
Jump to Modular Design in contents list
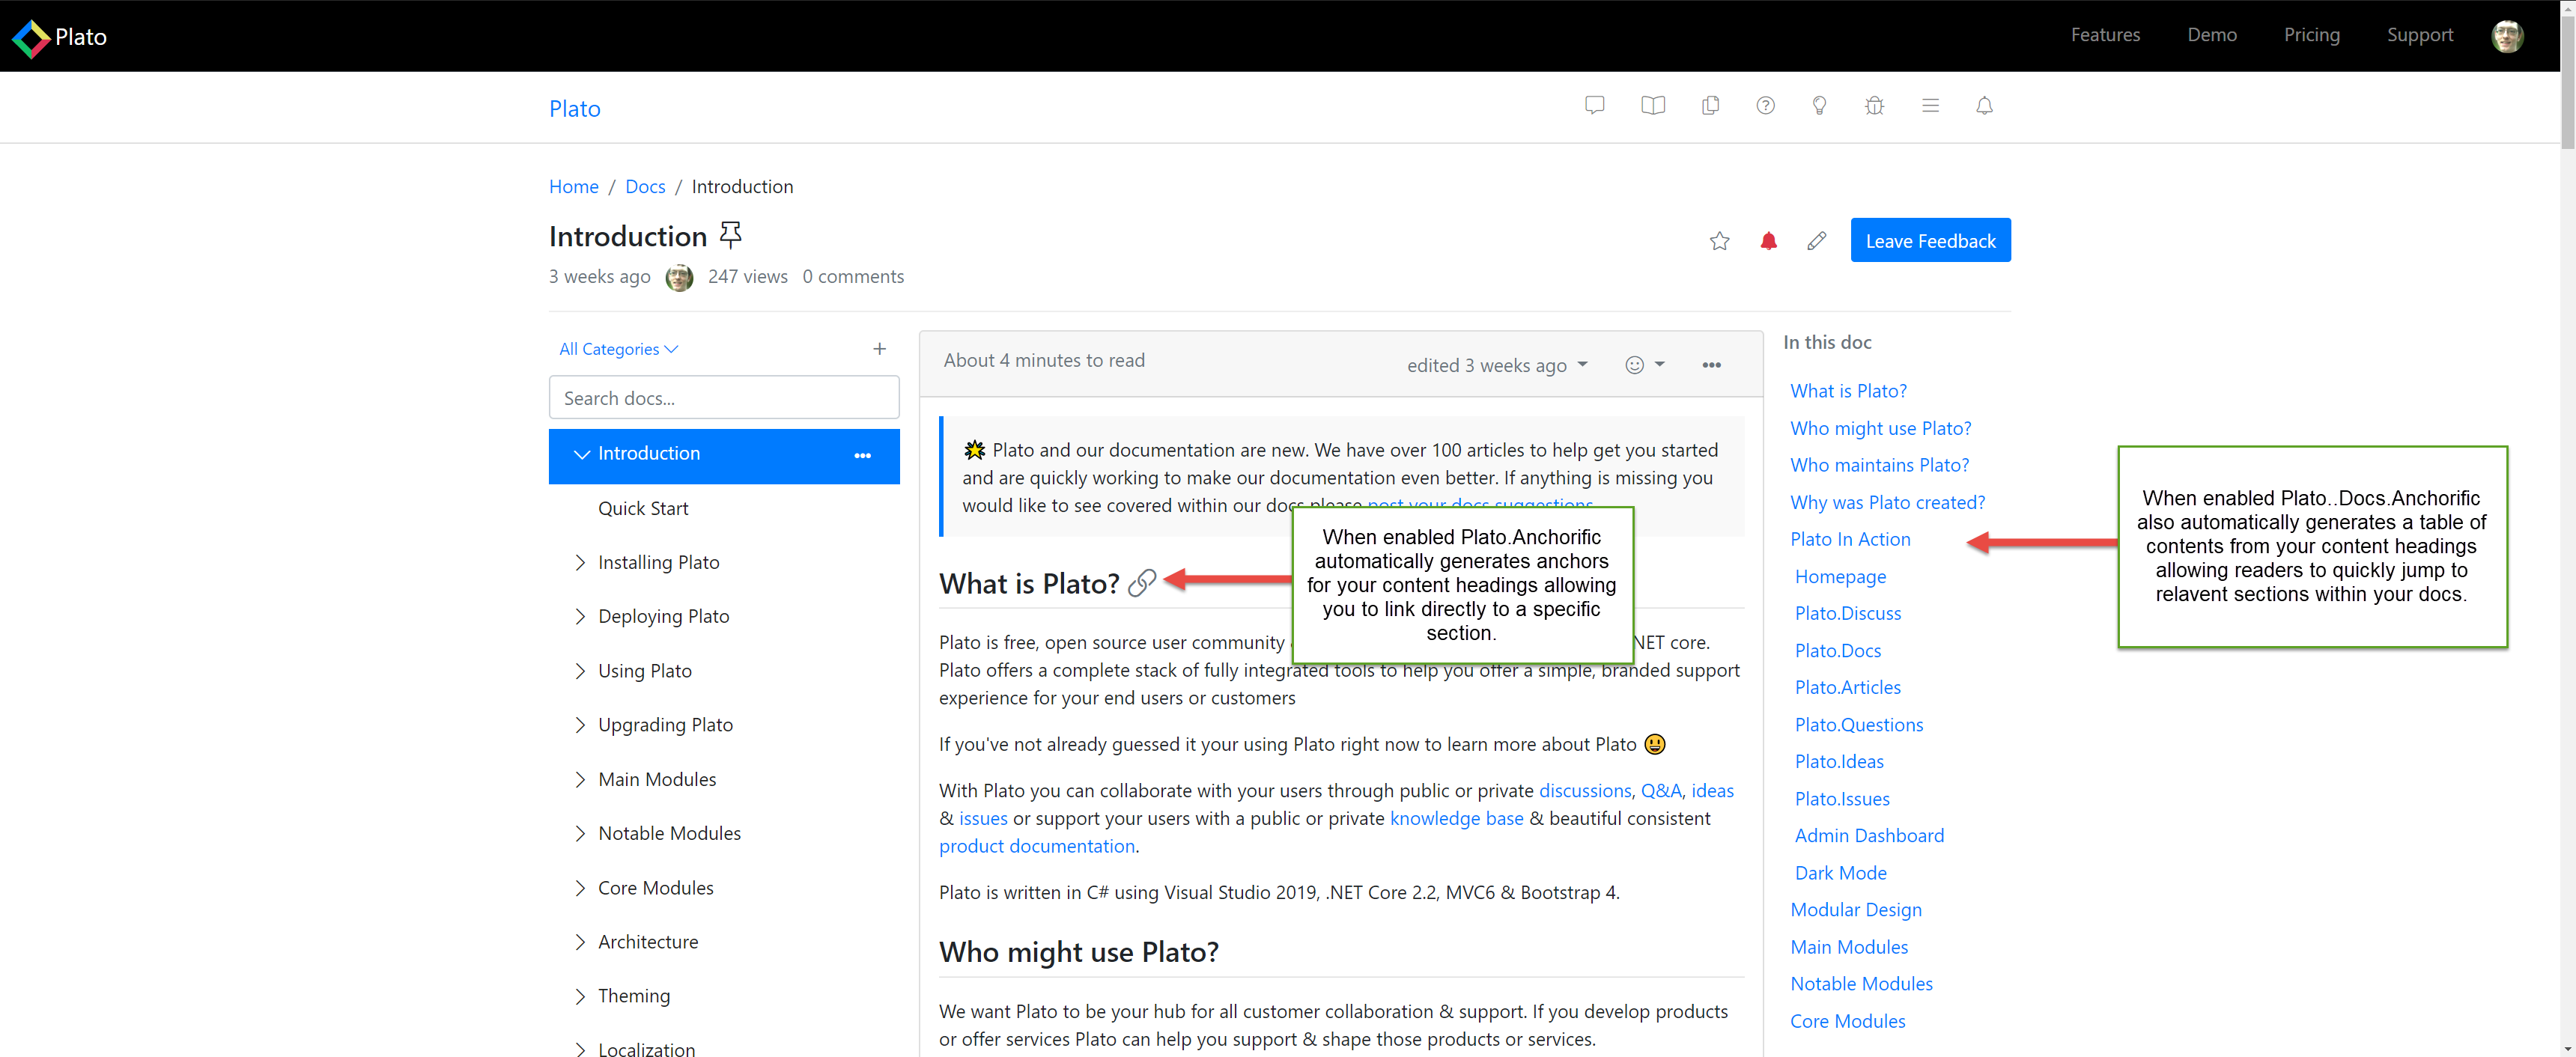click(1856, 910)
